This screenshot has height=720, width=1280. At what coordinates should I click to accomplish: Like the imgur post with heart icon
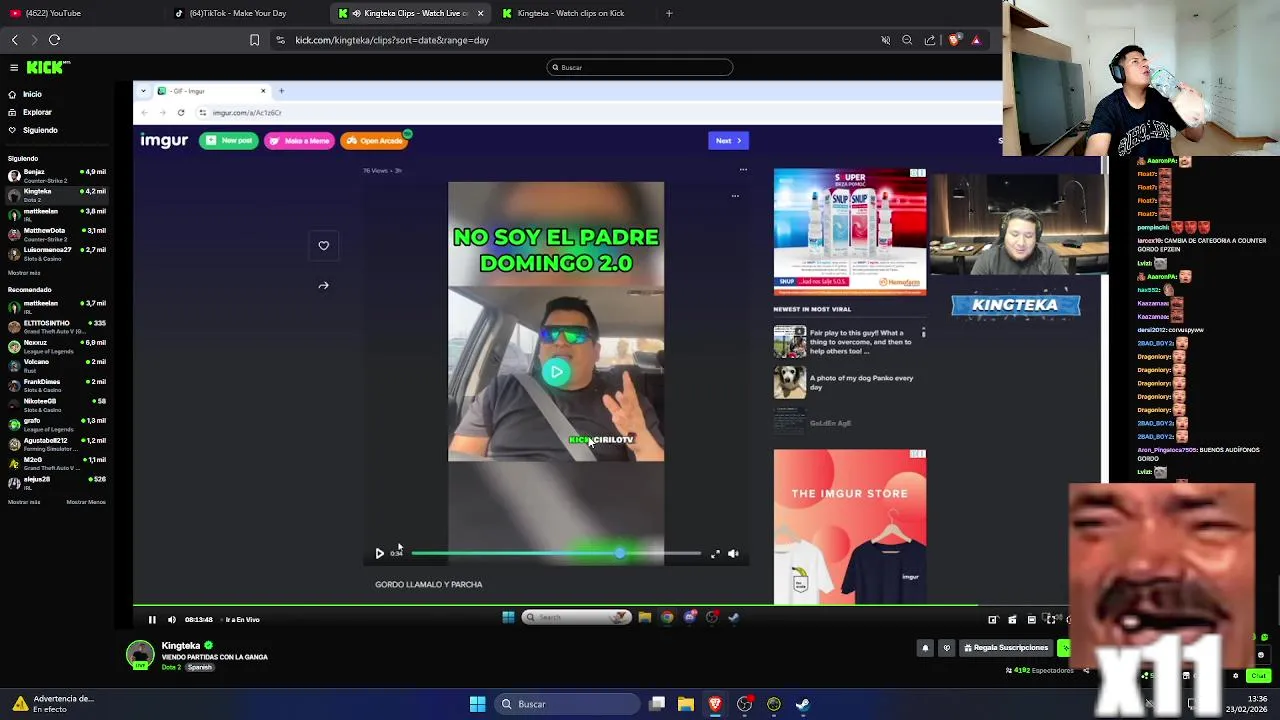(x=323, y=245)
